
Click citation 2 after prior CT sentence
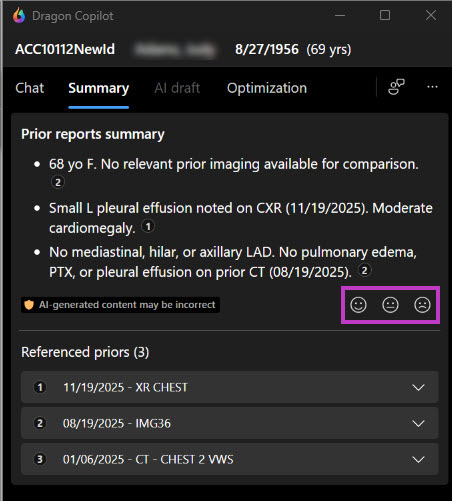click(x=365, y=270)
